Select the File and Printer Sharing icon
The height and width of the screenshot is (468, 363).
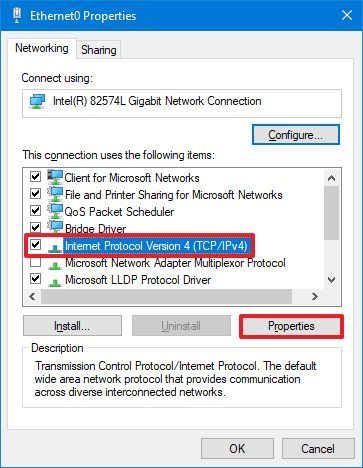point(55,194)
